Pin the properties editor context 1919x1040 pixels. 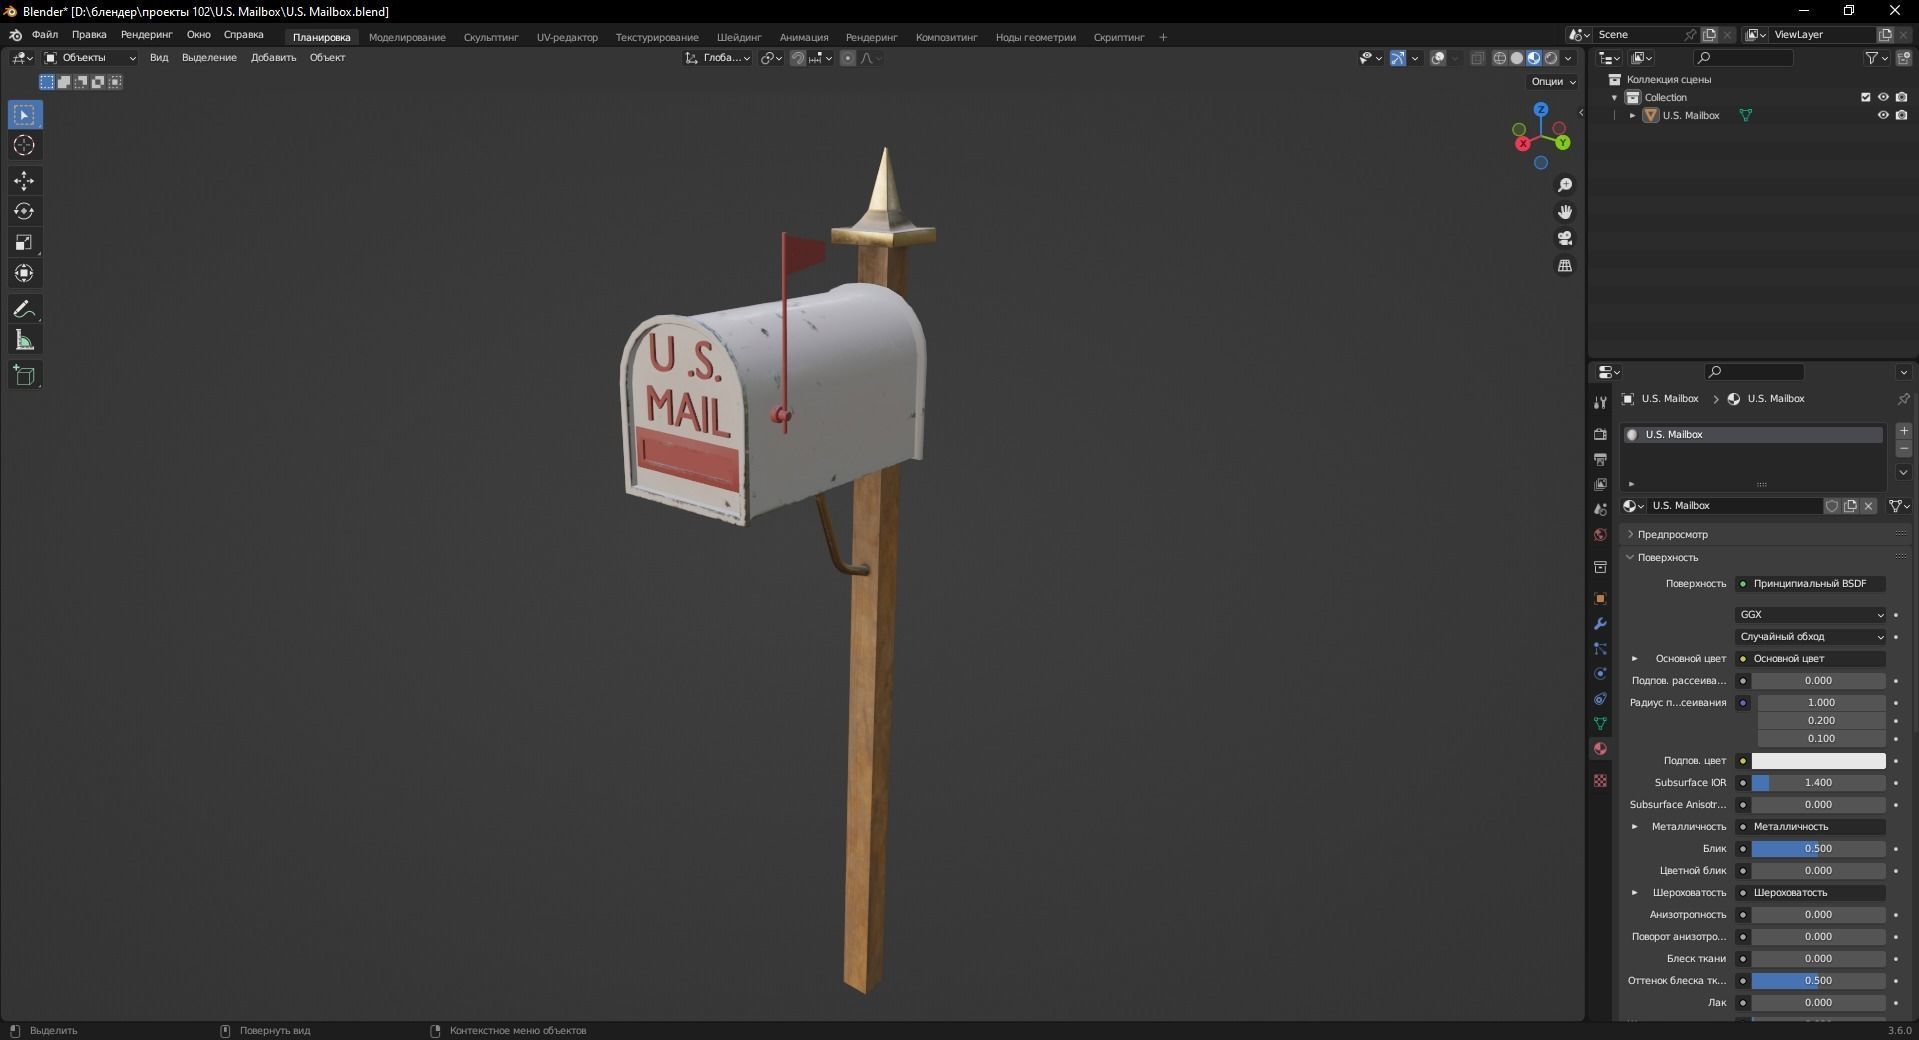(1903, 398)
